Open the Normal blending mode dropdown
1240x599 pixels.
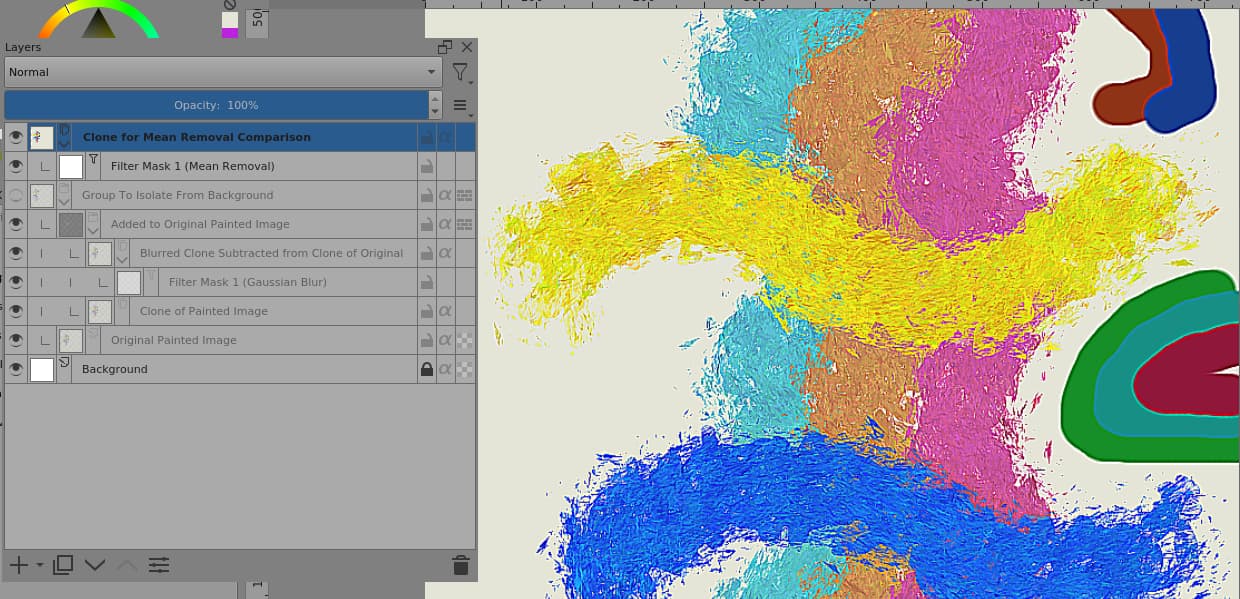click(x=223, y=72)
